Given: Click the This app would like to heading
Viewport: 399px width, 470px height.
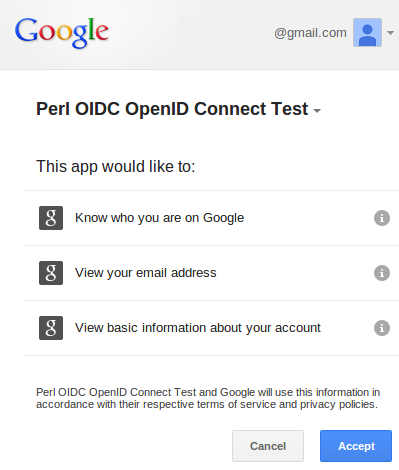Looking at the screenshot, I should click(x=116, y=166).
